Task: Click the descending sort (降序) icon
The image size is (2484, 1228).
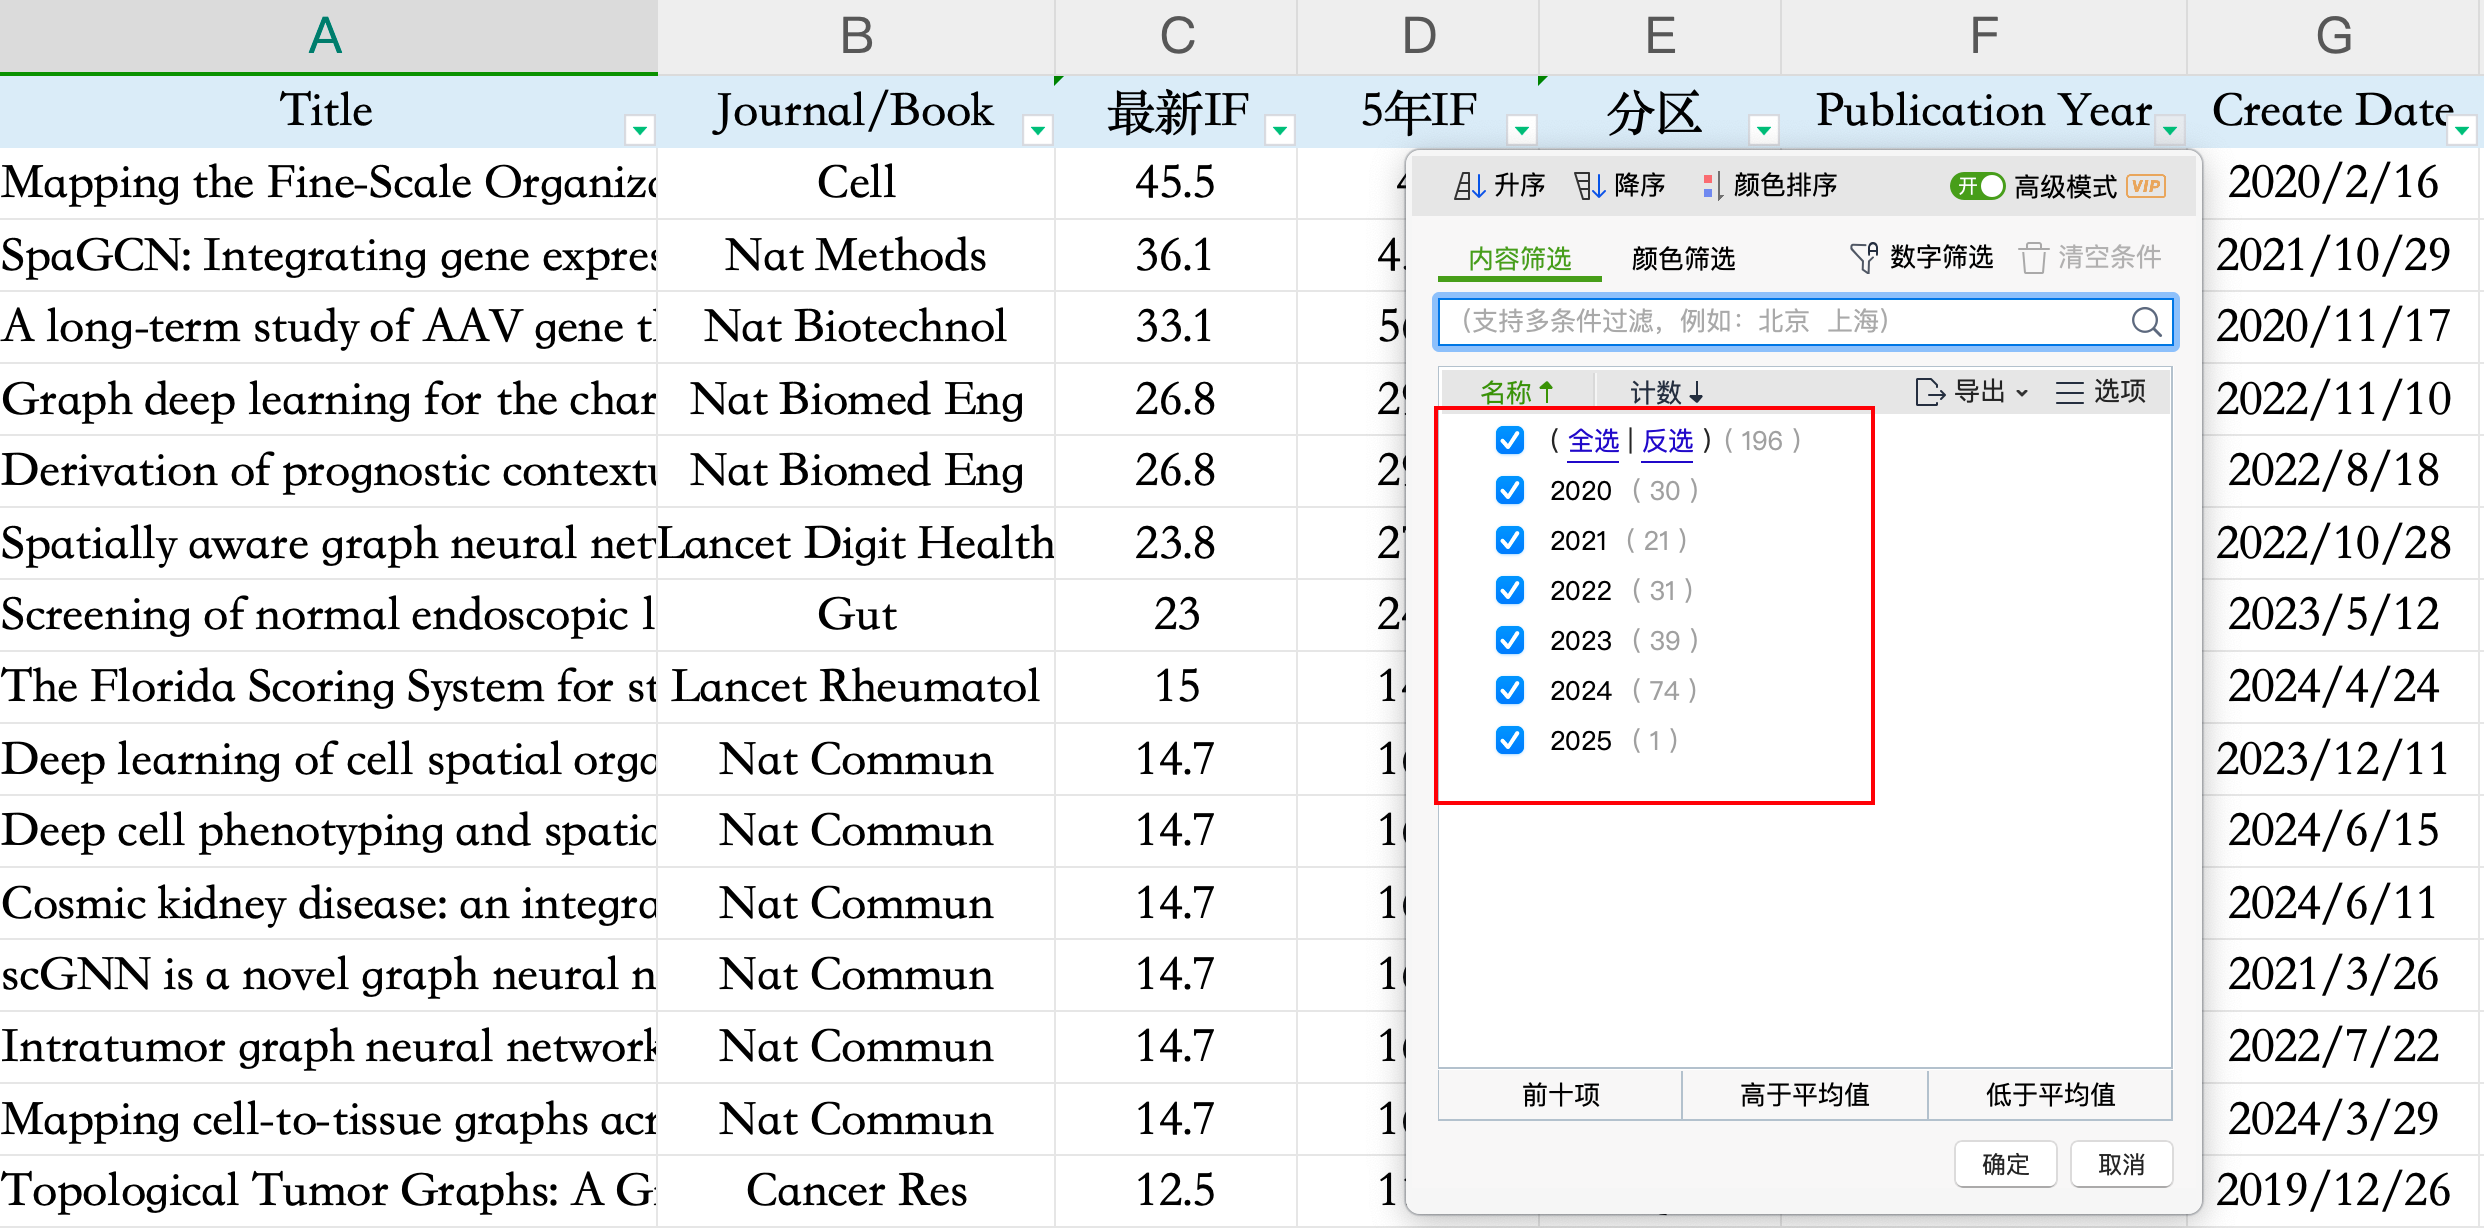Action: coord(1589,186)
